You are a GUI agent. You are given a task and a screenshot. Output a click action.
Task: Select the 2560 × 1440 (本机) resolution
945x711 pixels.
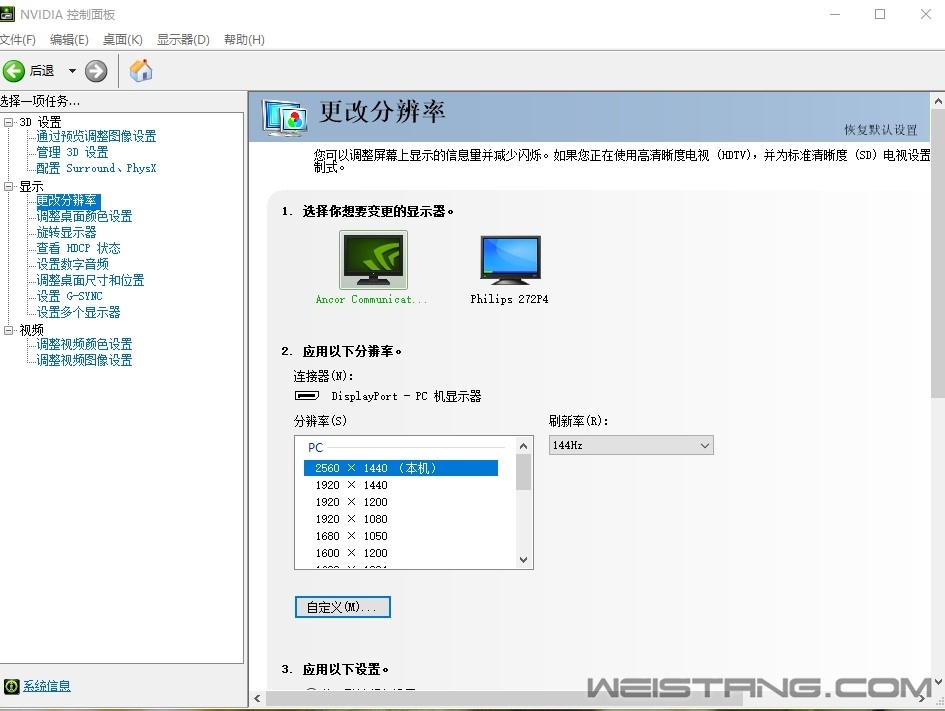pyautogui.click(x=401, y=468)
